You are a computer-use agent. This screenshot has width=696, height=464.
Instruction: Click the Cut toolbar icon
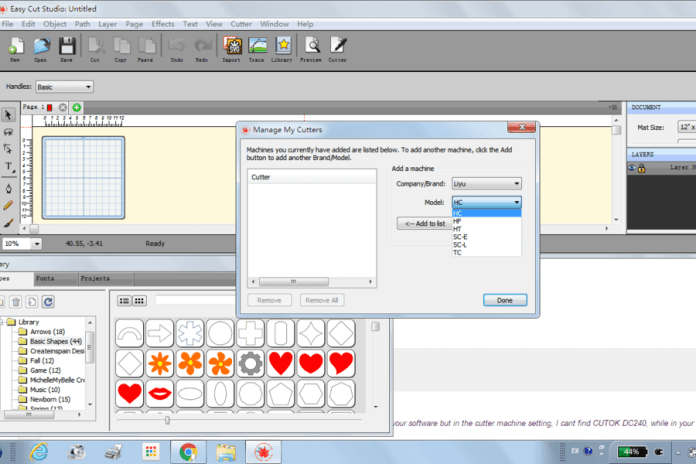point(96,49)
